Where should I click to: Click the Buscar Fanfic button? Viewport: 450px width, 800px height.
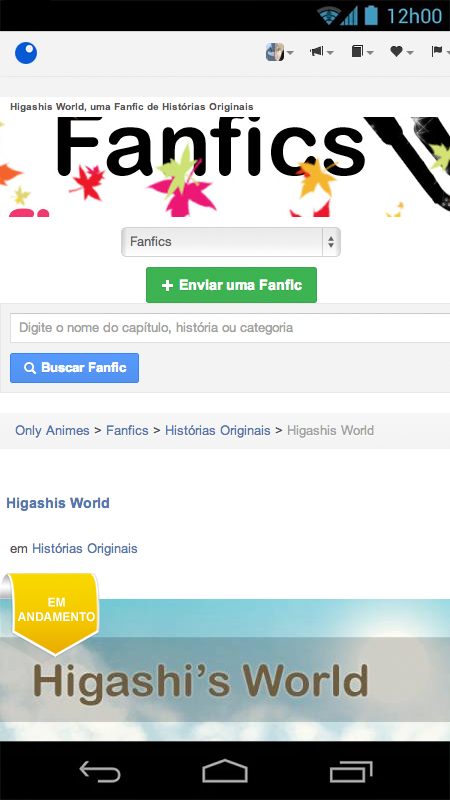(x=74, y=368)
